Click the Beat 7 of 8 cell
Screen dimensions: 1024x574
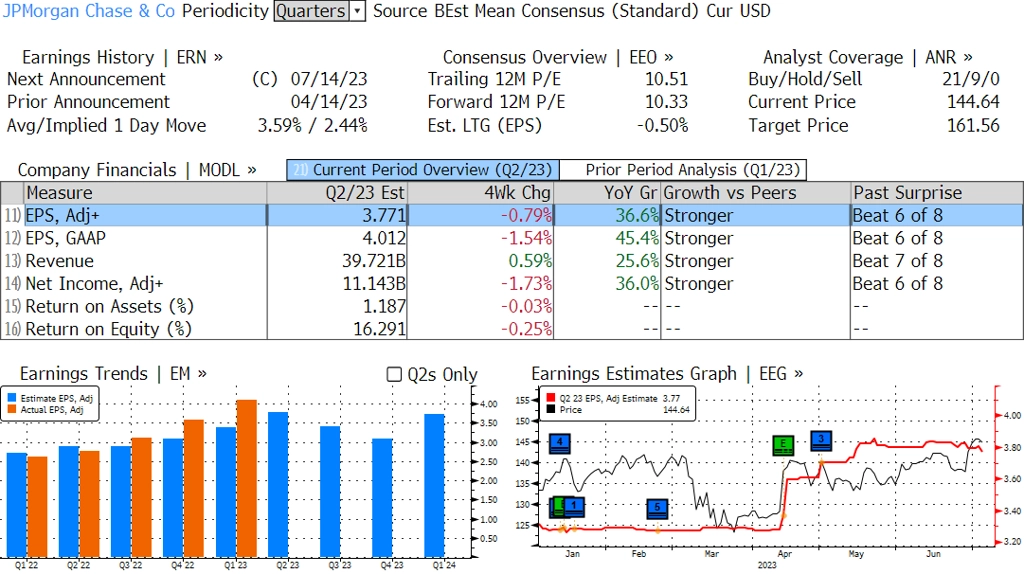897,261
